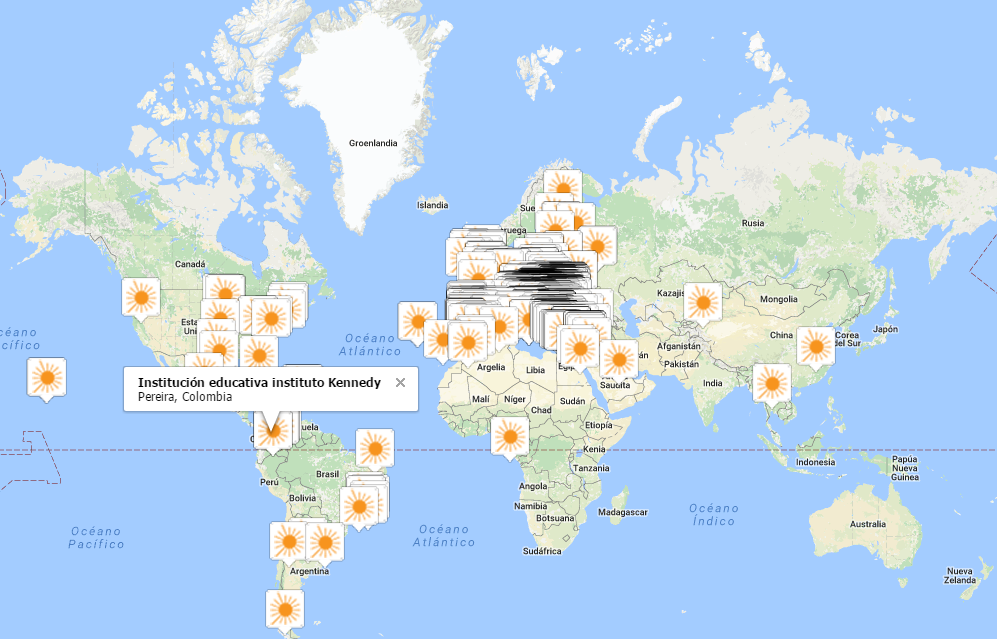Screen dimensions: 997x640
Task: Click the sun marker near Saudi Arabia
Action: coord(619,360)
